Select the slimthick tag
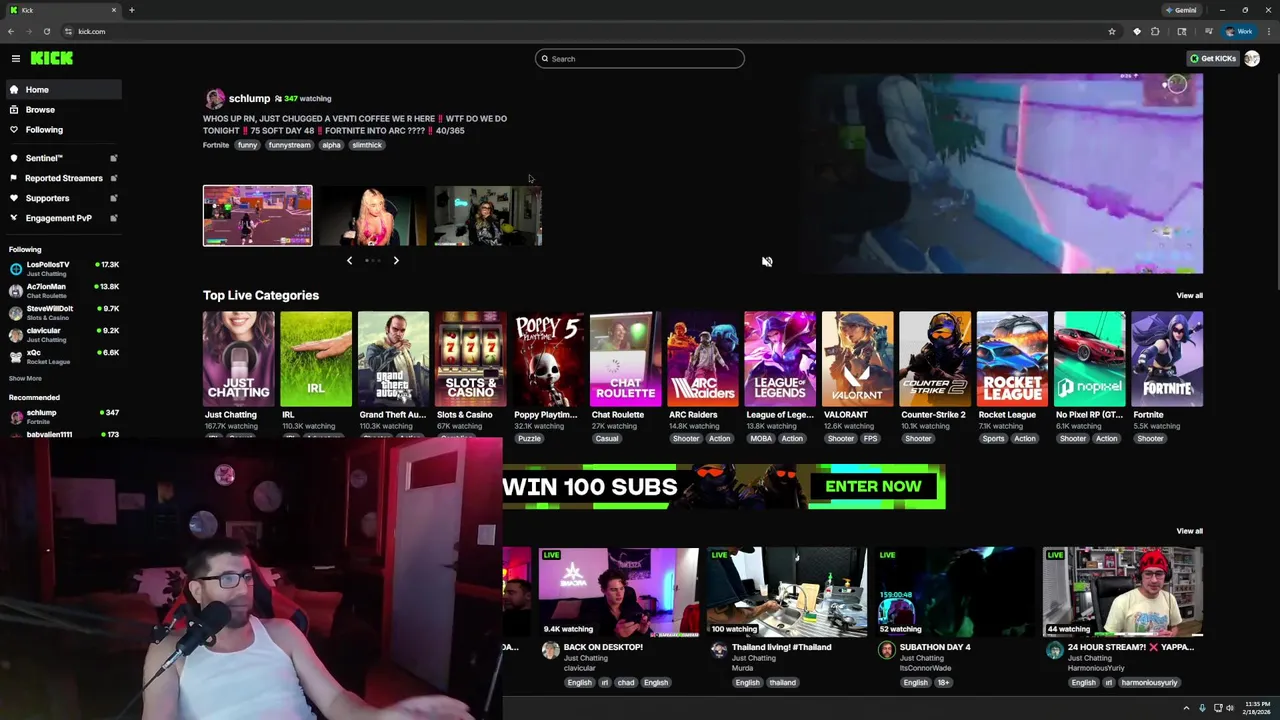The width and height of the screenshot is (1280, 720). point(367,145)
